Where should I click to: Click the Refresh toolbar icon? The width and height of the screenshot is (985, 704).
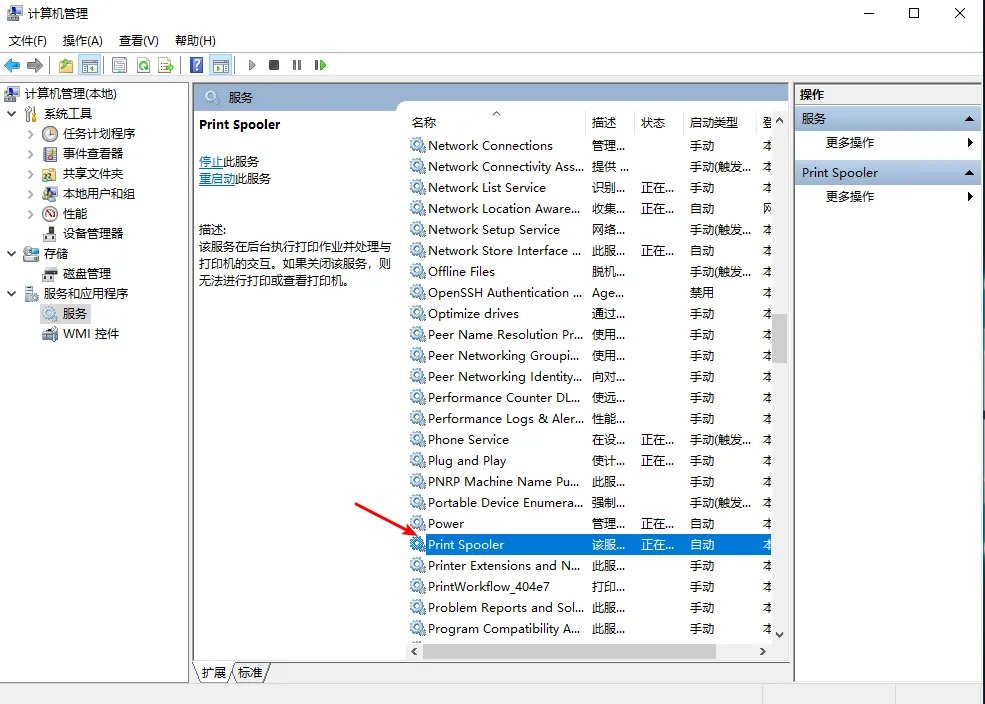(x=143, y=65)
